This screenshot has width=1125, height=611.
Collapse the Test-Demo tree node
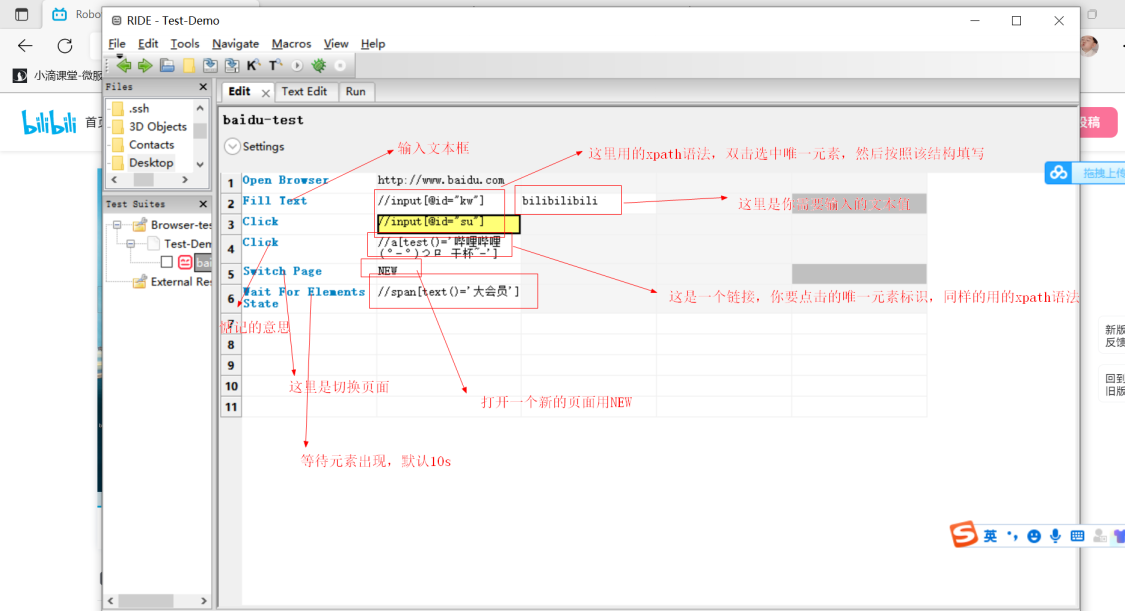(131, 243)
